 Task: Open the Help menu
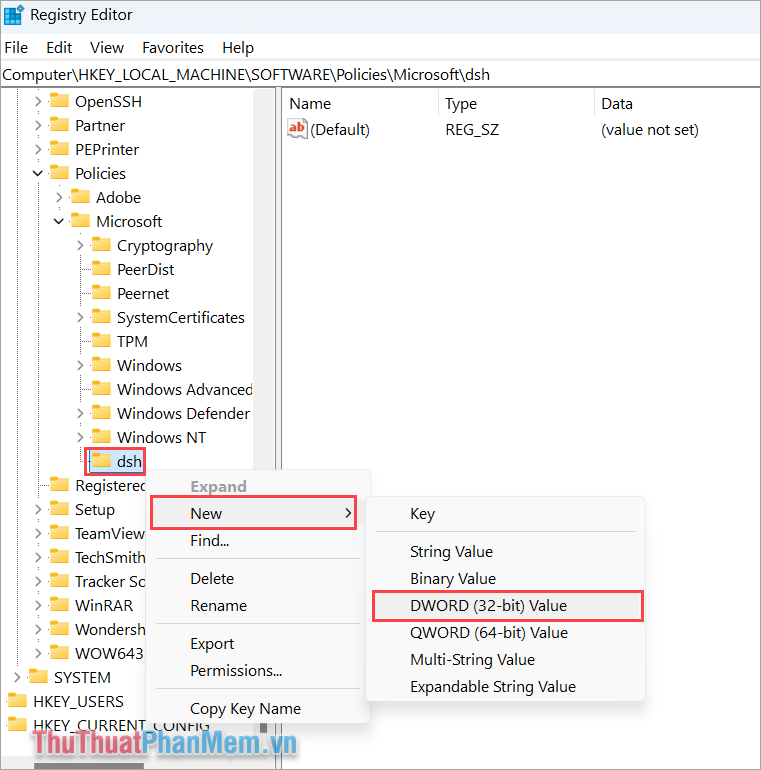[238, 48]
